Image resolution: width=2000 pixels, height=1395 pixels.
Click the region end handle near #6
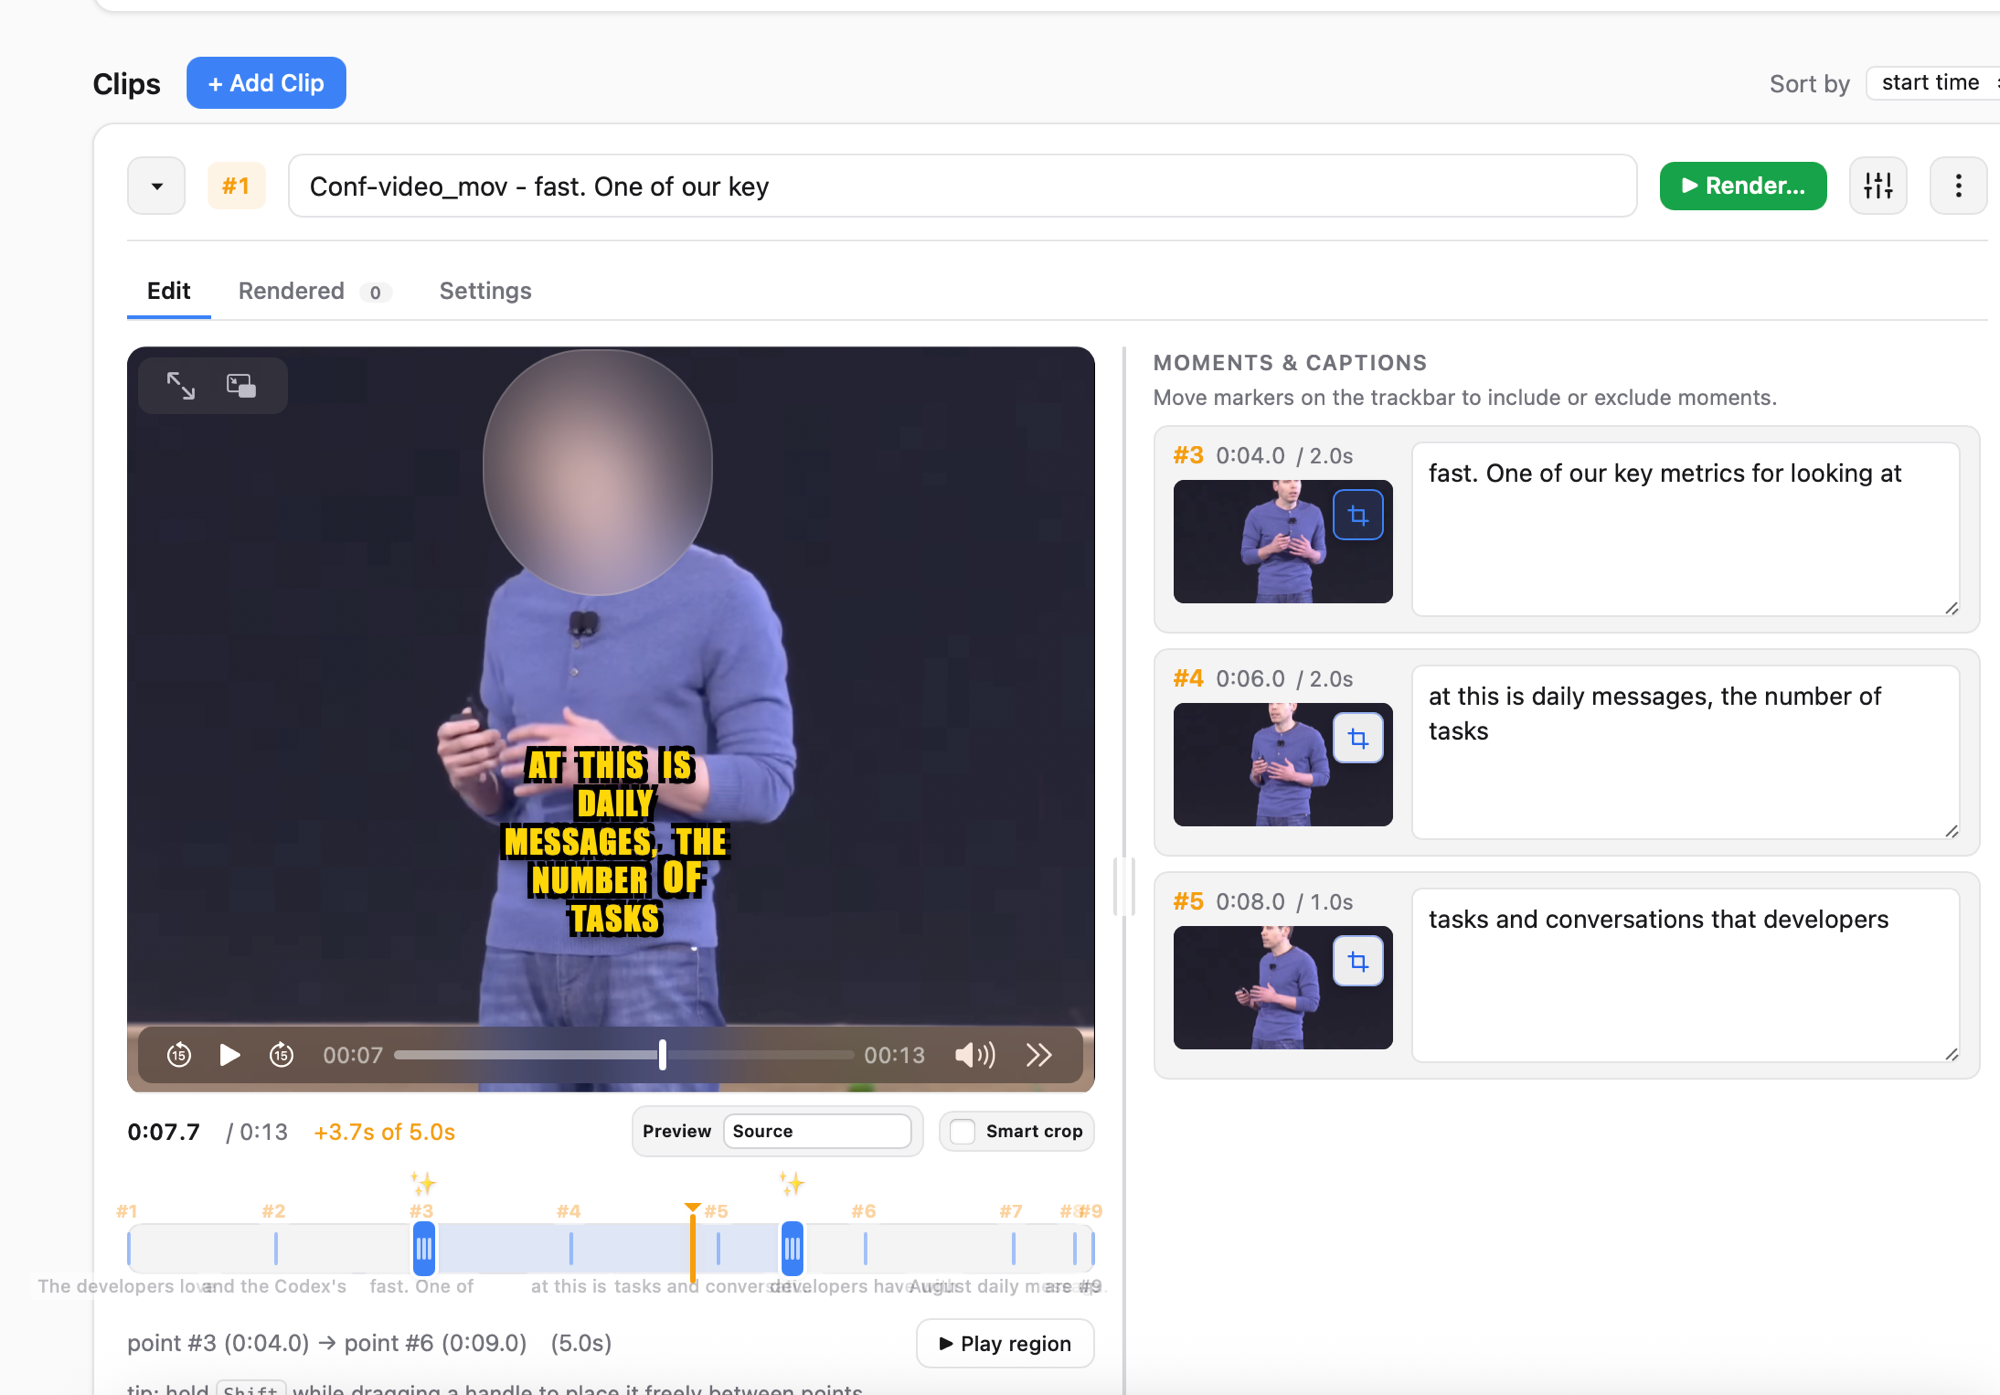coord(792,1248)
